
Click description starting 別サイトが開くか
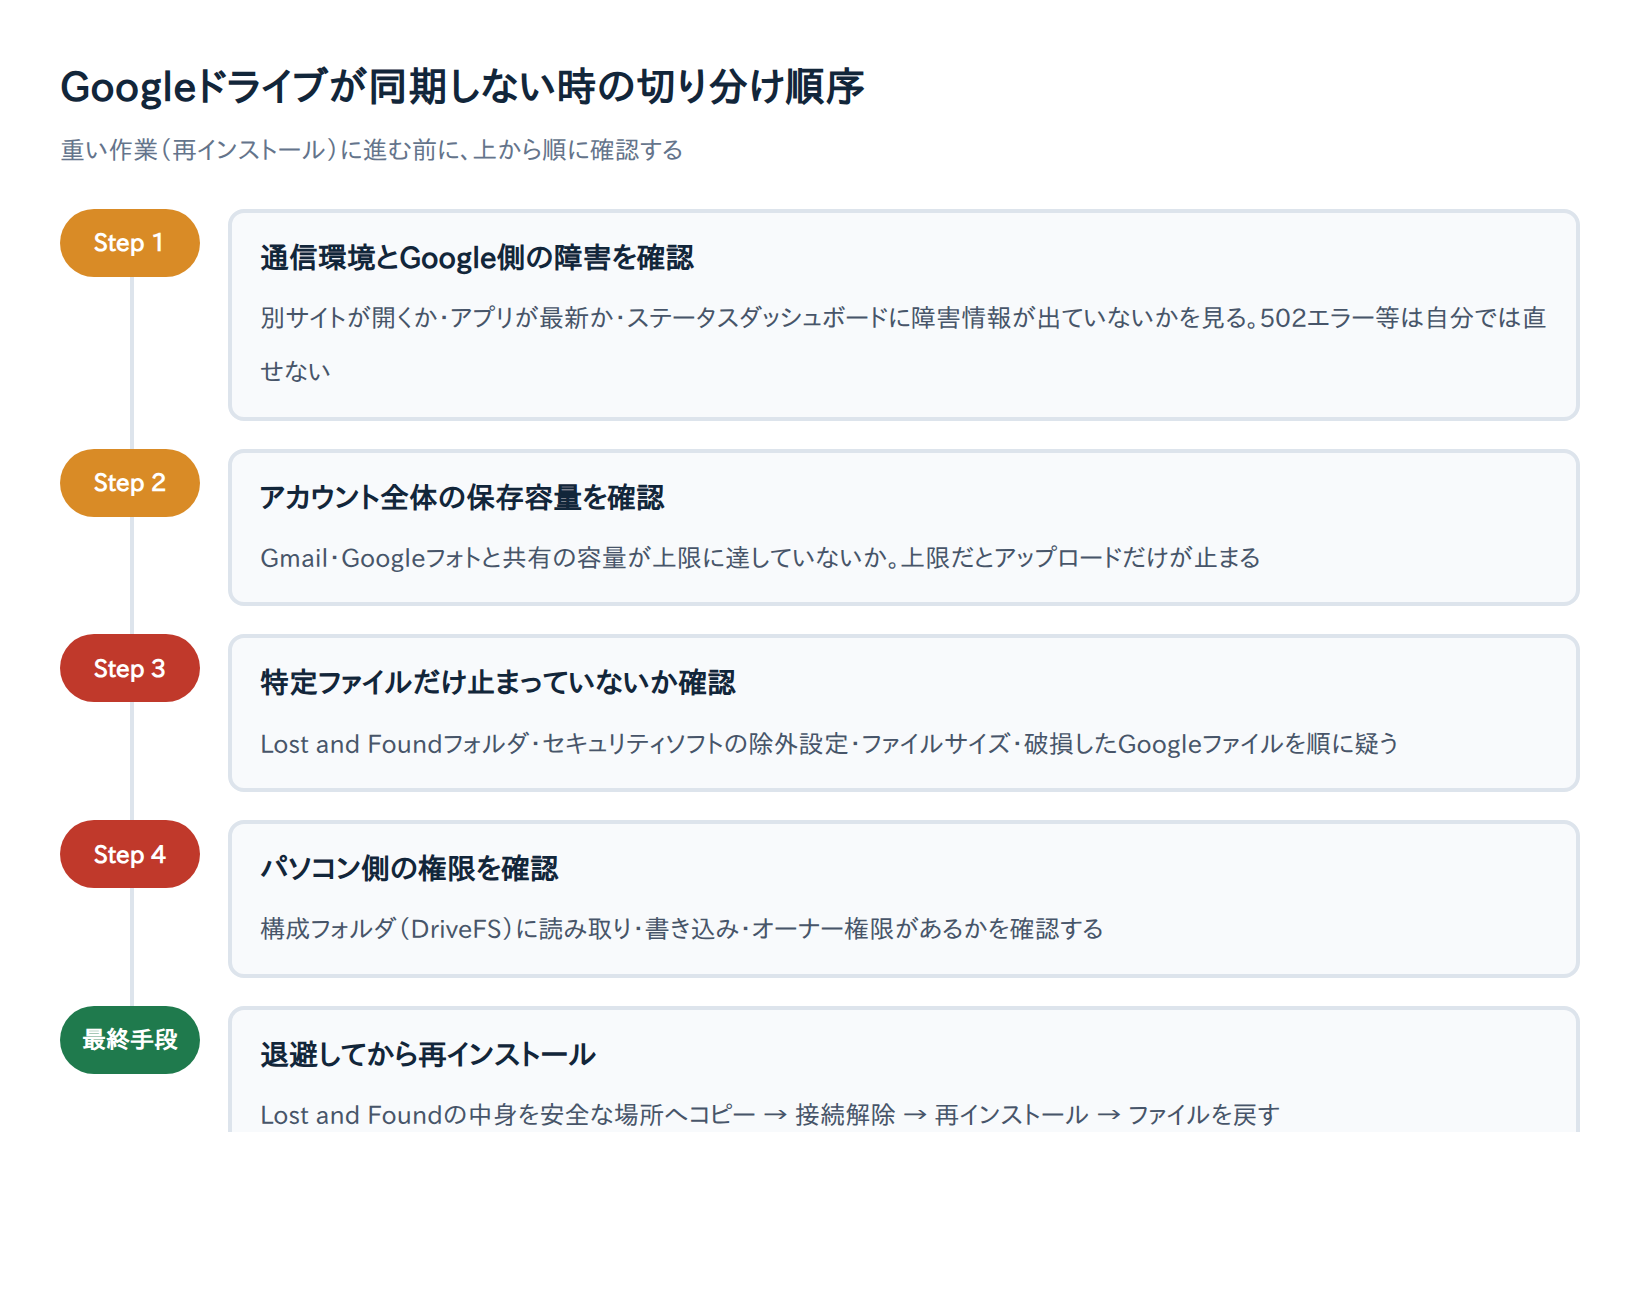point(904,344)
